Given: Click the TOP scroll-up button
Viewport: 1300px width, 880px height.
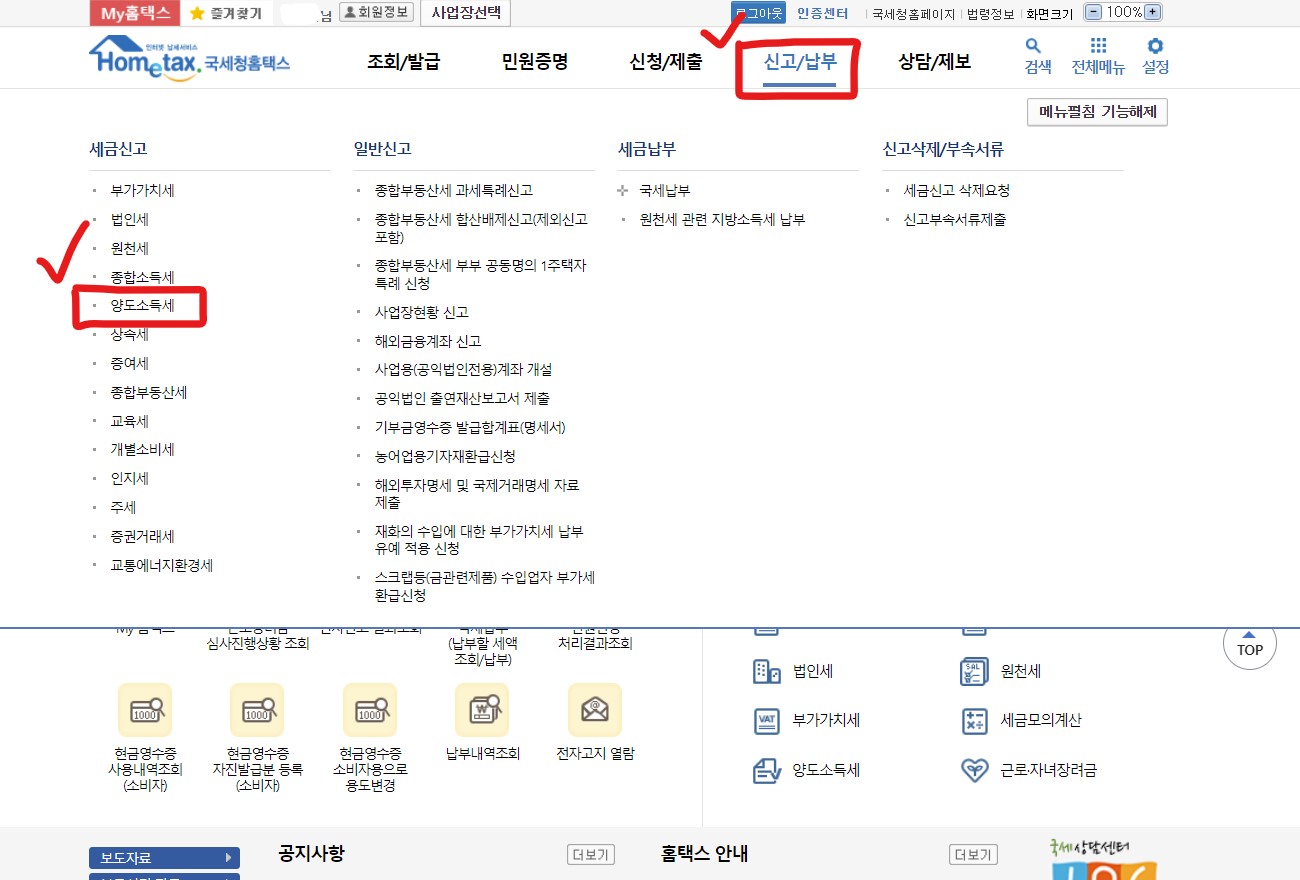Looking at the screenshot, I should 1250,645.
